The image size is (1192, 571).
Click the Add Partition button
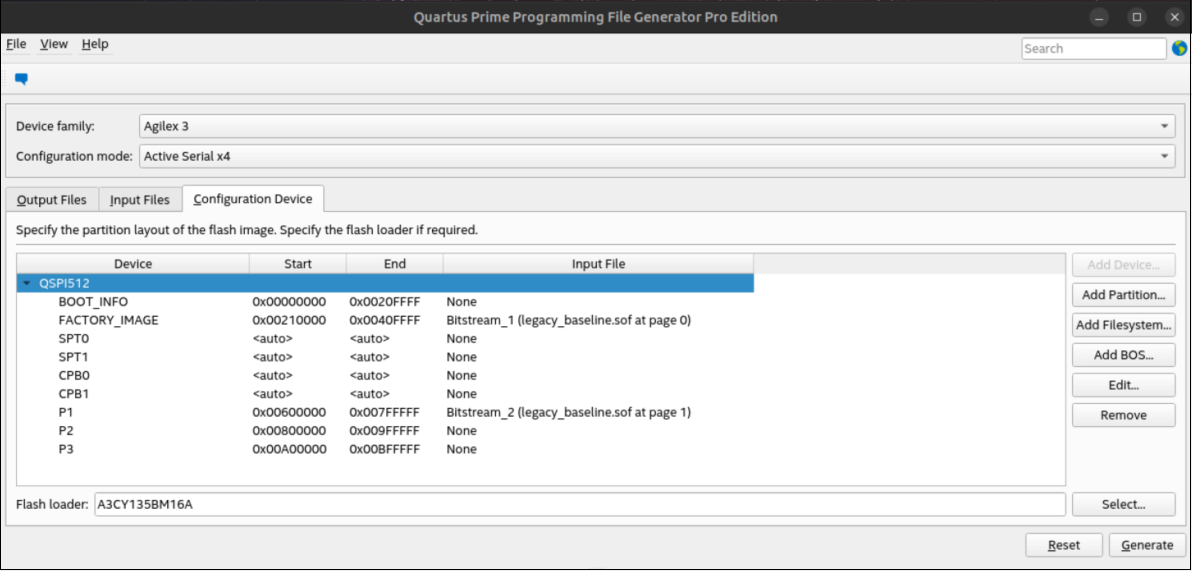pyautogui.click(x=1123, y=295)
